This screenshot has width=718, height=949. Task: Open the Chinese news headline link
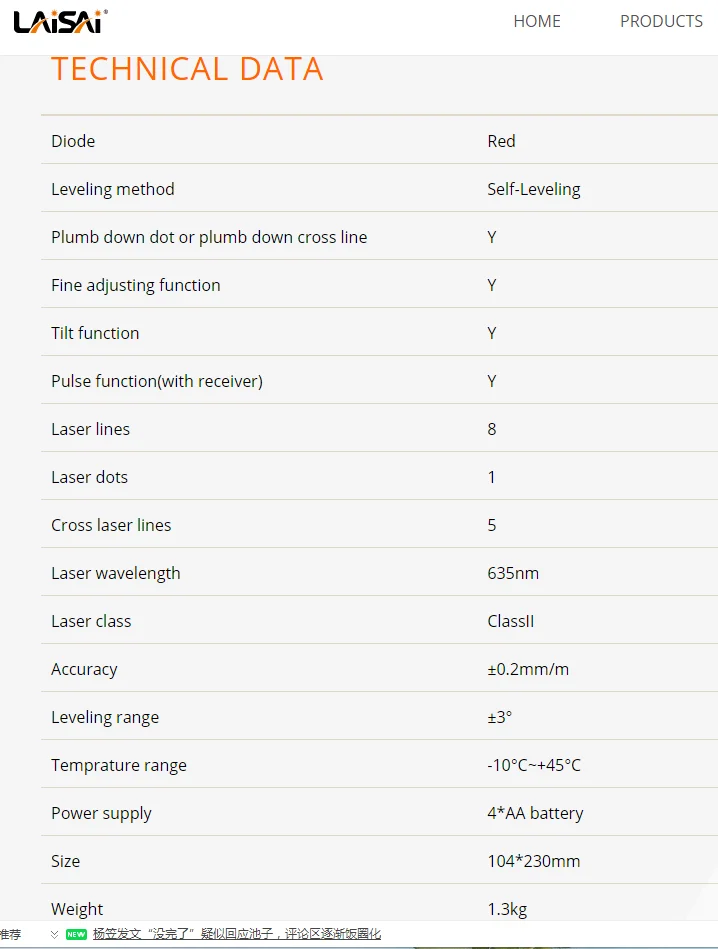click(237, 934)
